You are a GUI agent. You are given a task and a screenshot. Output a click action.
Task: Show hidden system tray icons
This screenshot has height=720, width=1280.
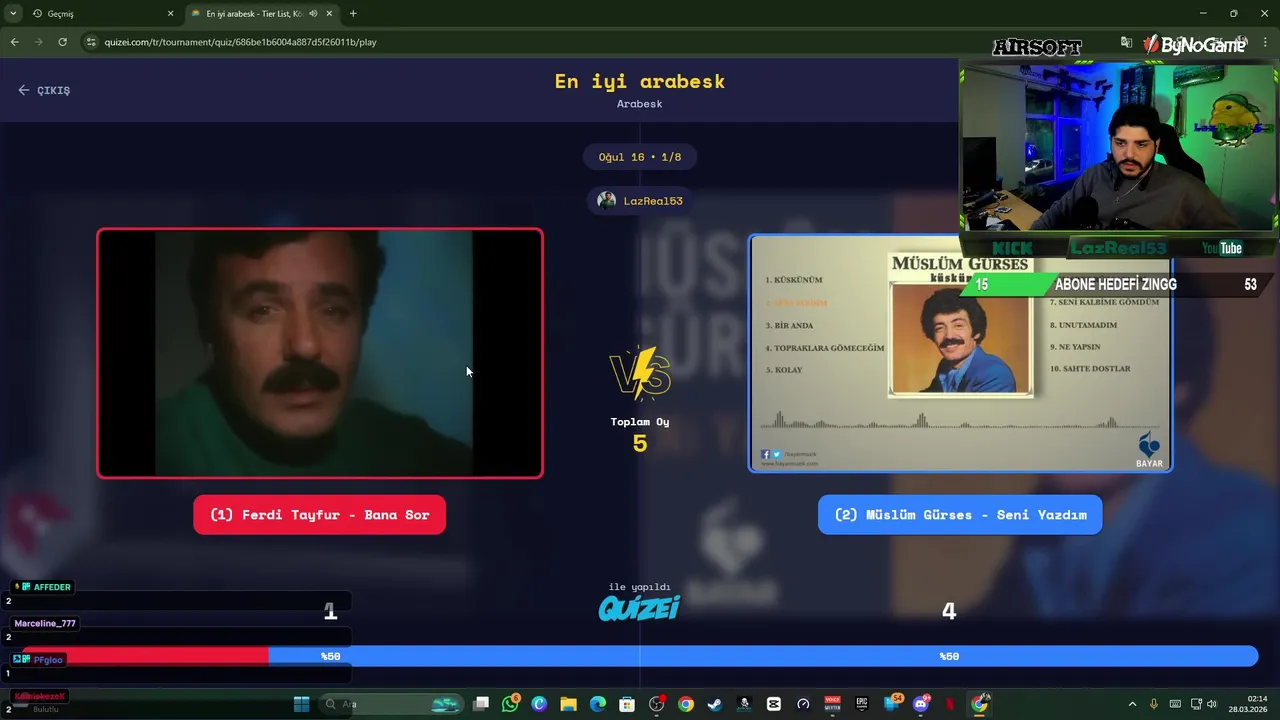point(1132,704)
